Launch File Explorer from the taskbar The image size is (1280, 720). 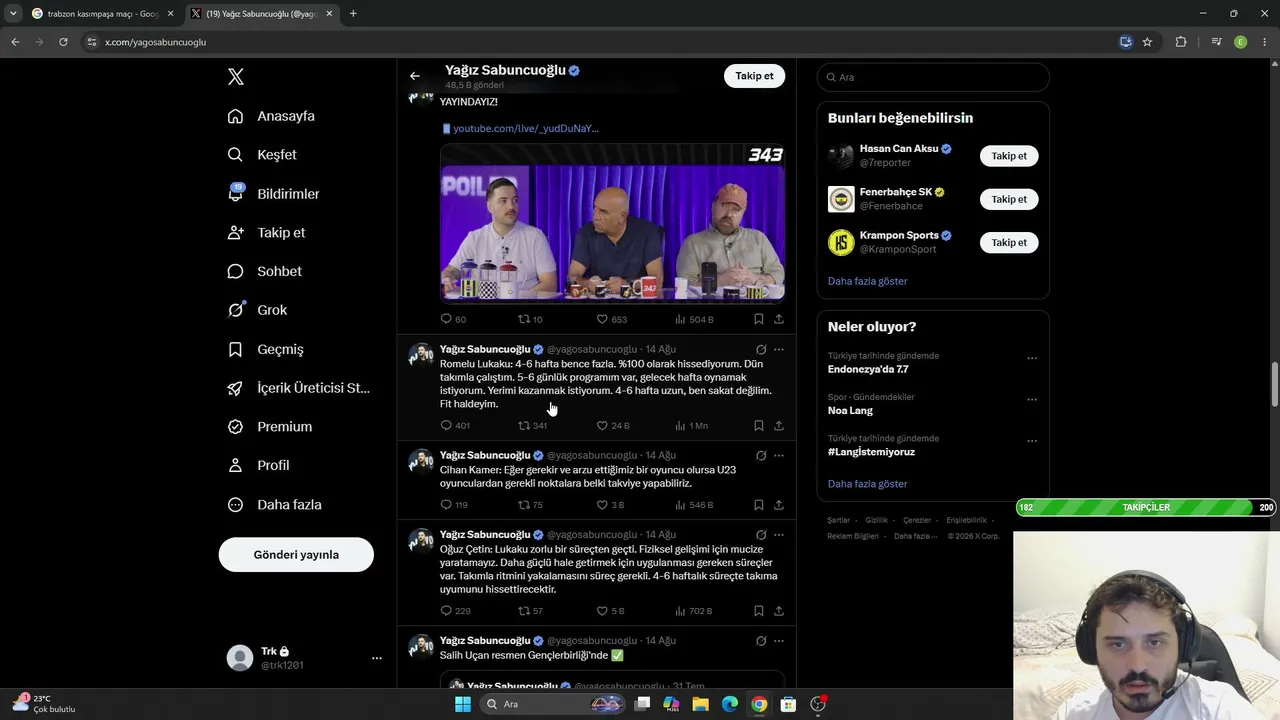click(x=700, y=704)
